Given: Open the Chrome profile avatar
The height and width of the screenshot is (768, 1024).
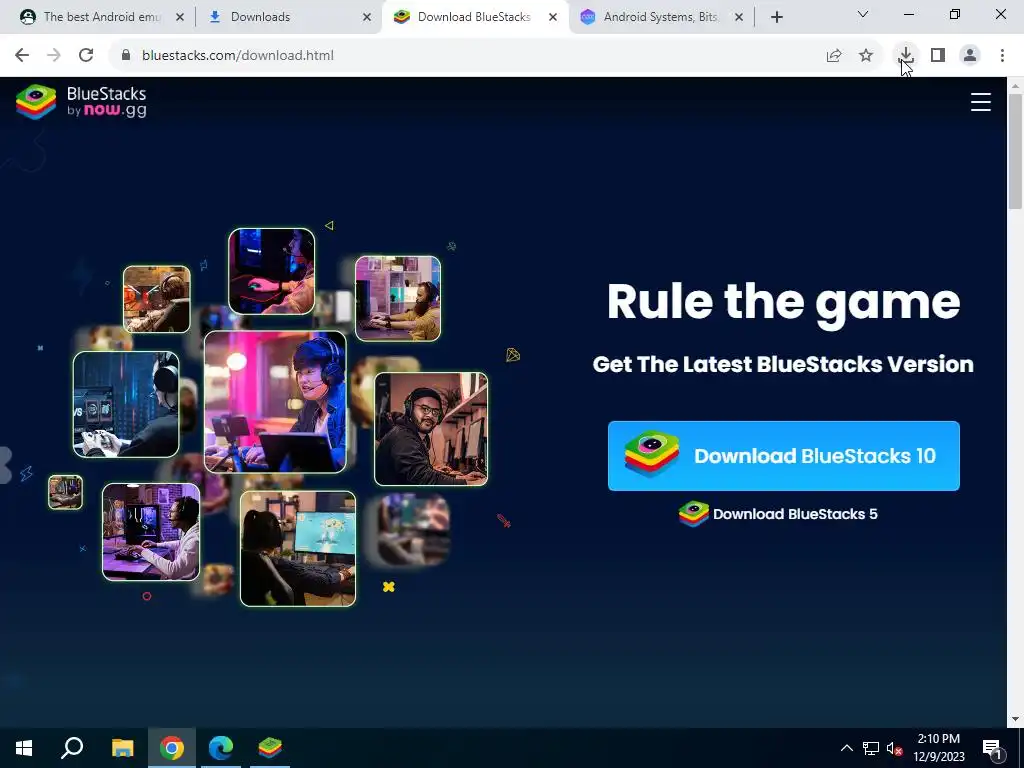Looking at the screenshot, I should (970, 56).
